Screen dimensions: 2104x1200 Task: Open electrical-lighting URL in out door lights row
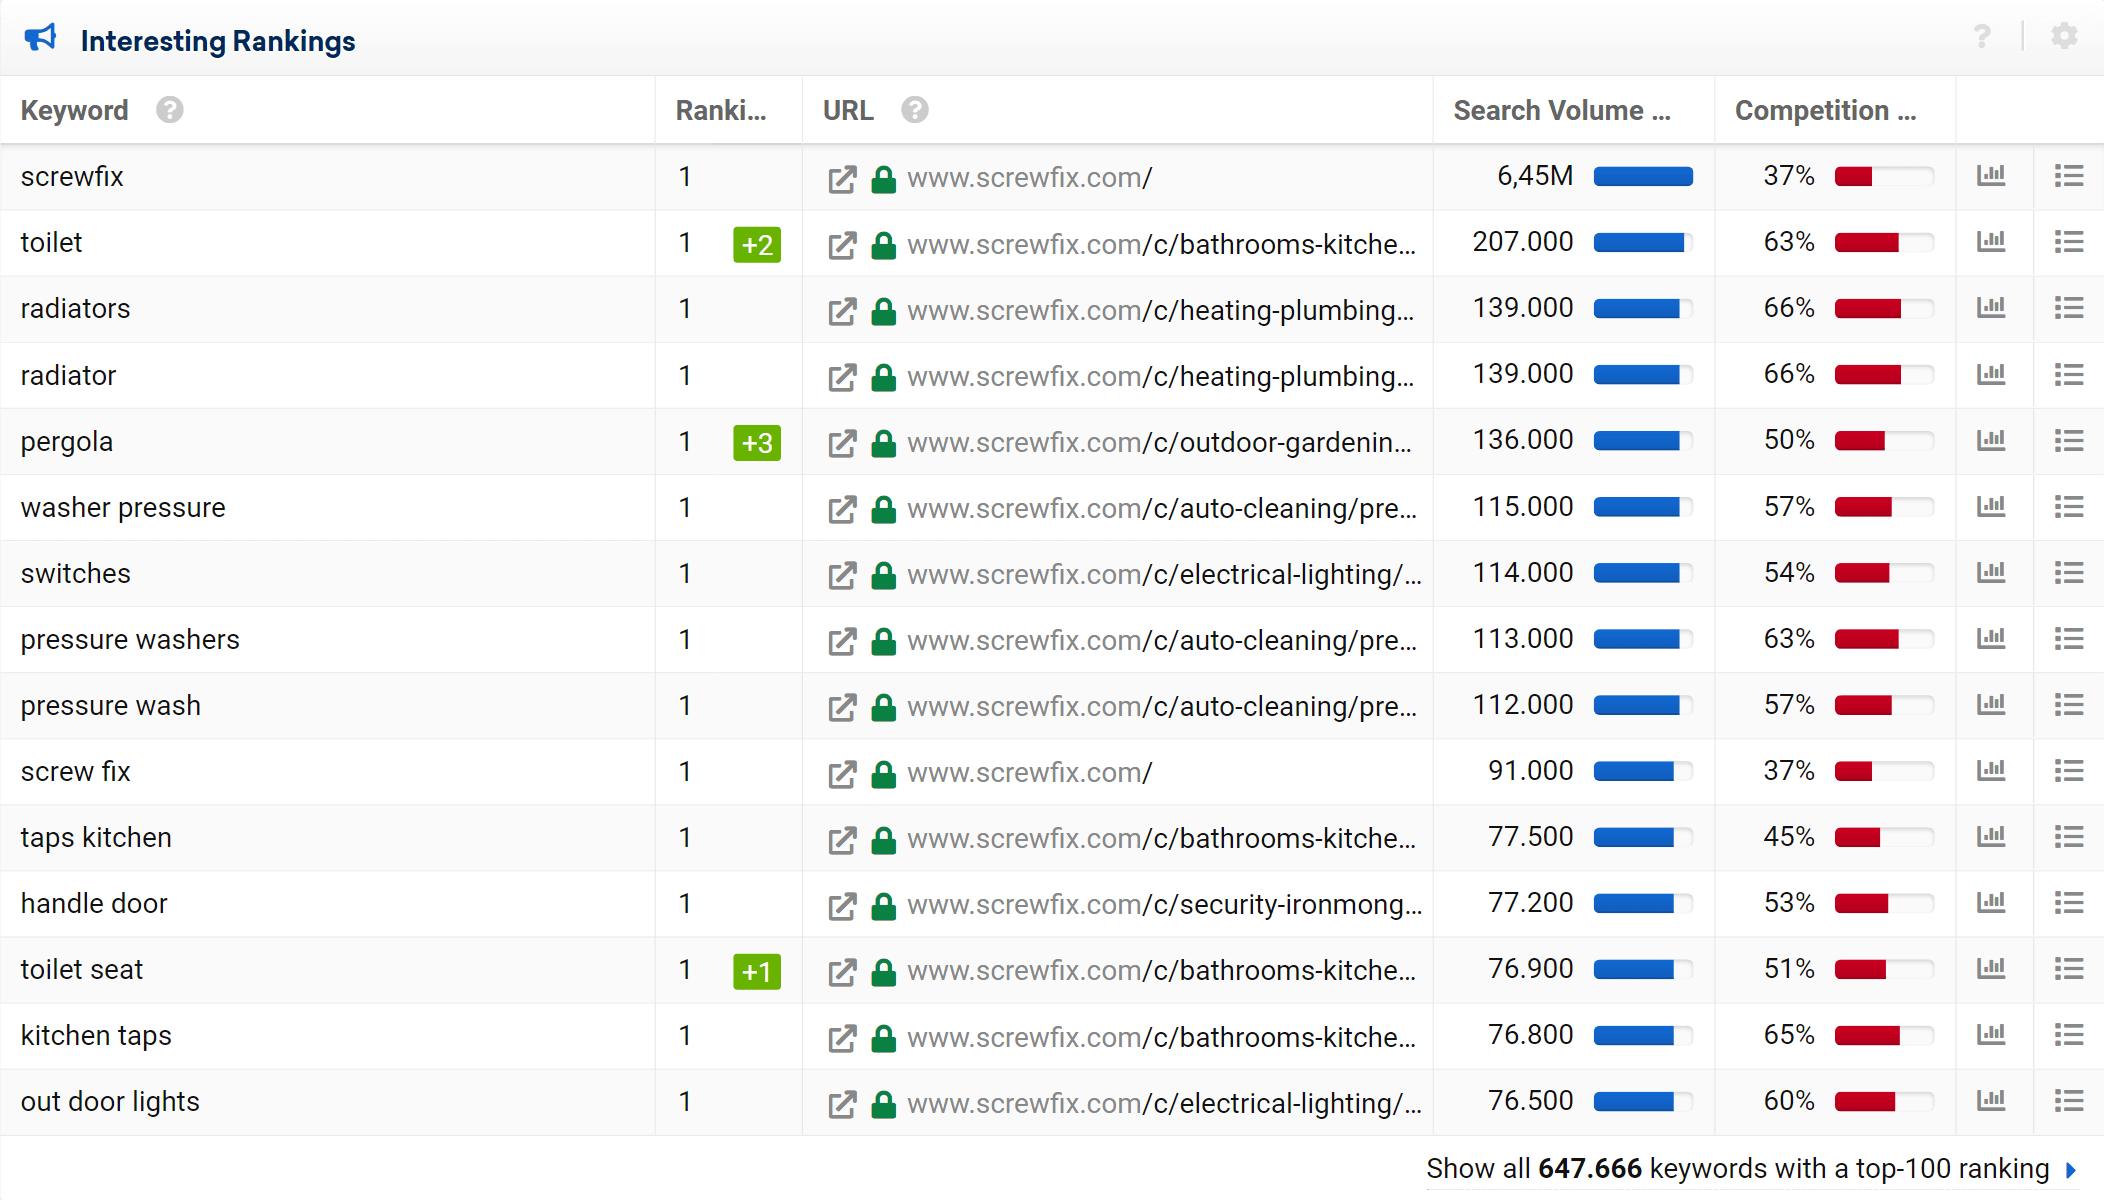[x=1164, y=1102]
